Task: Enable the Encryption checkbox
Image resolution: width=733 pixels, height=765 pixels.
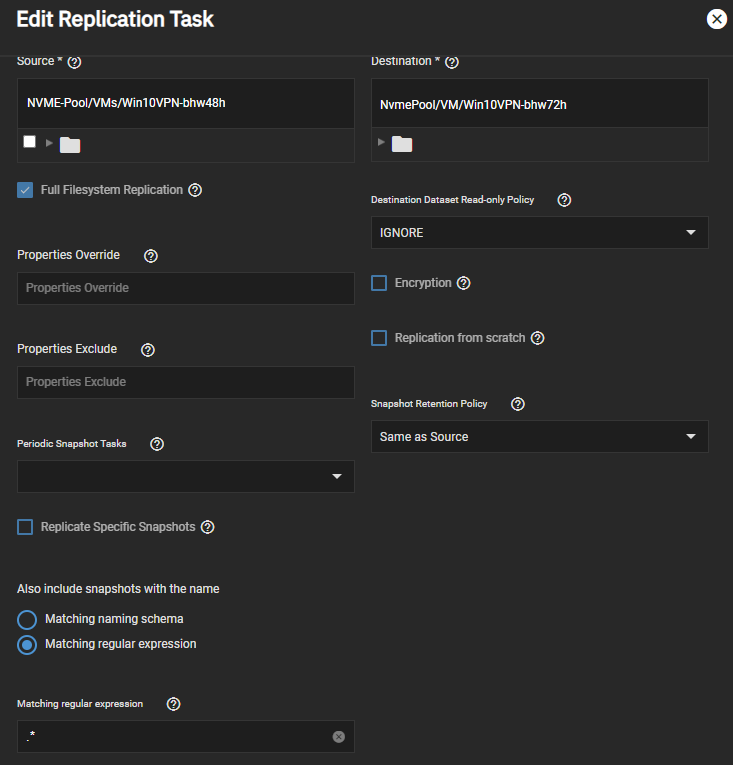Action: 379,283
